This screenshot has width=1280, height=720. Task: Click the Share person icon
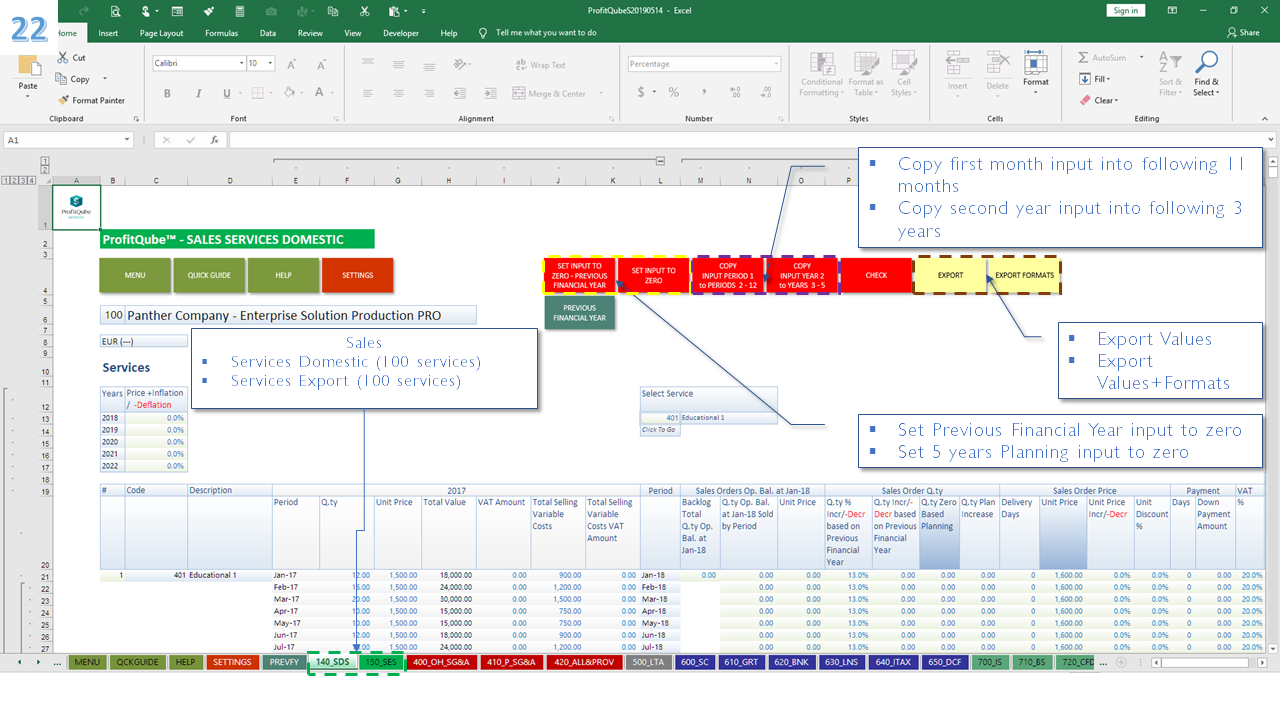(x=1232, y=32)
